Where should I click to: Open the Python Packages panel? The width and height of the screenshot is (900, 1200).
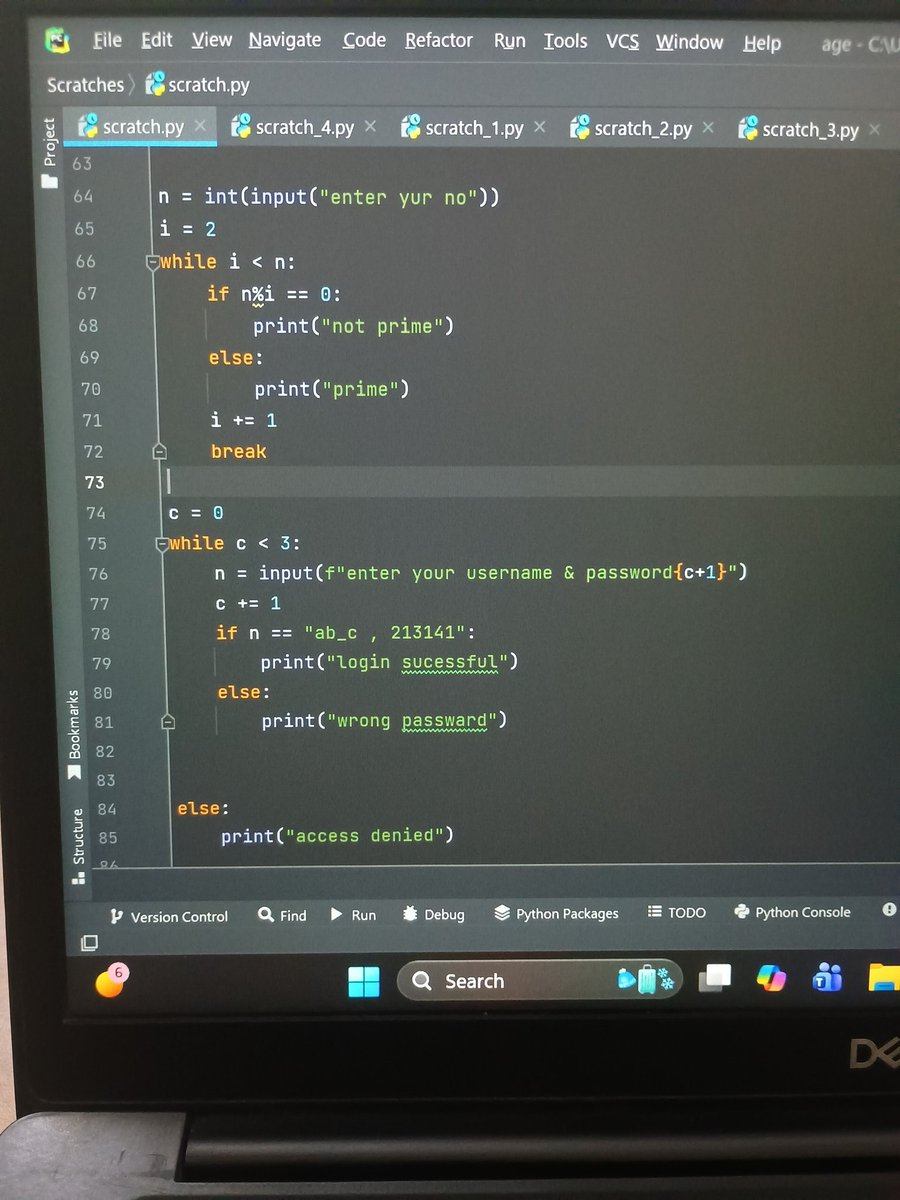tap(556, 913)
